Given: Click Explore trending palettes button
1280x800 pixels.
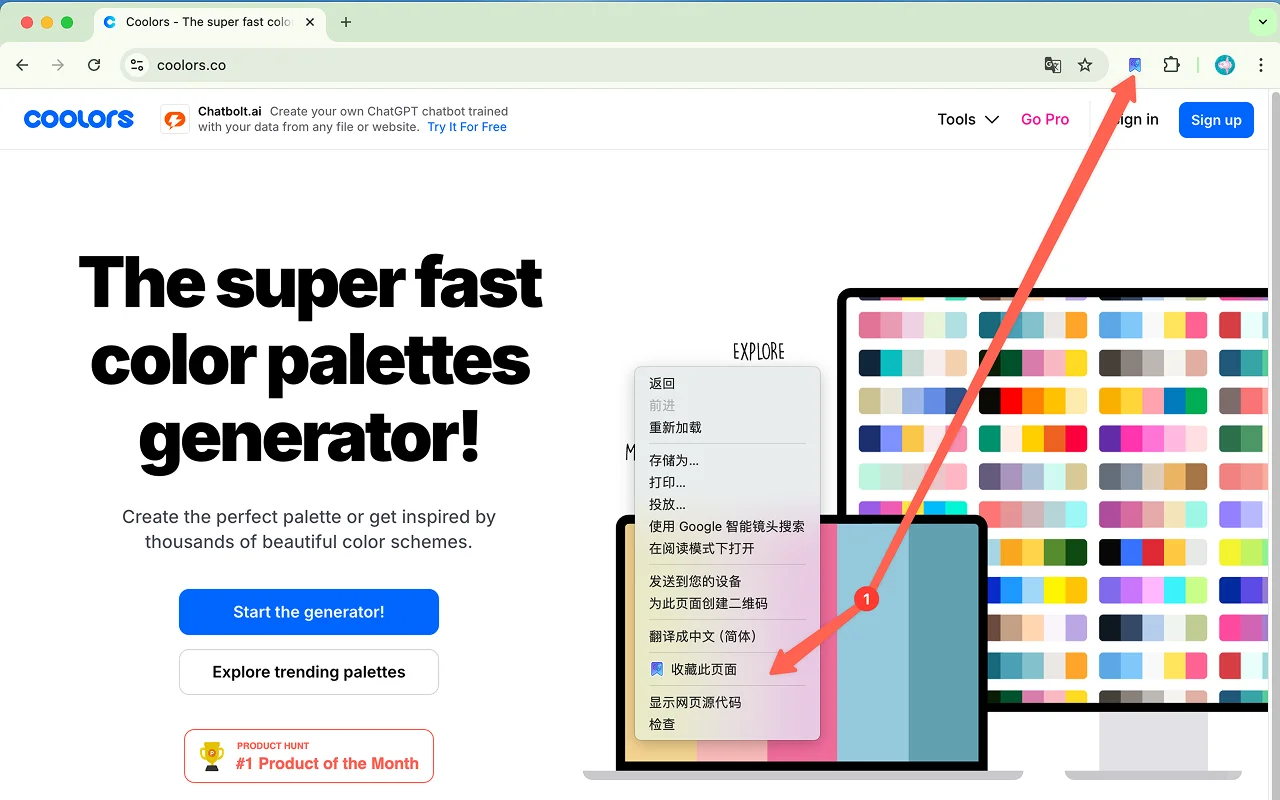Looking at the screenshot, I should point(309,672).
